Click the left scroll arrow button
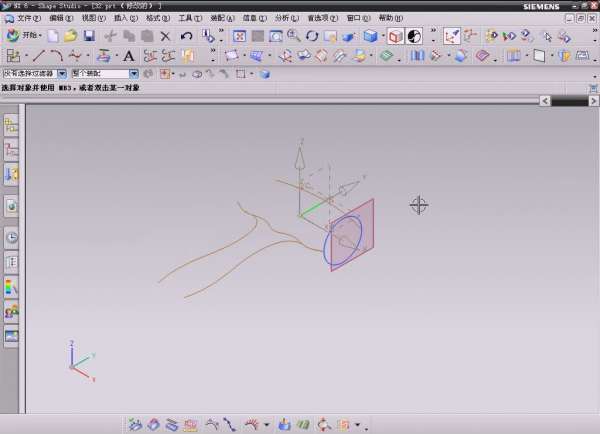This screenshot has height=434, width=600. click(545, 101)
